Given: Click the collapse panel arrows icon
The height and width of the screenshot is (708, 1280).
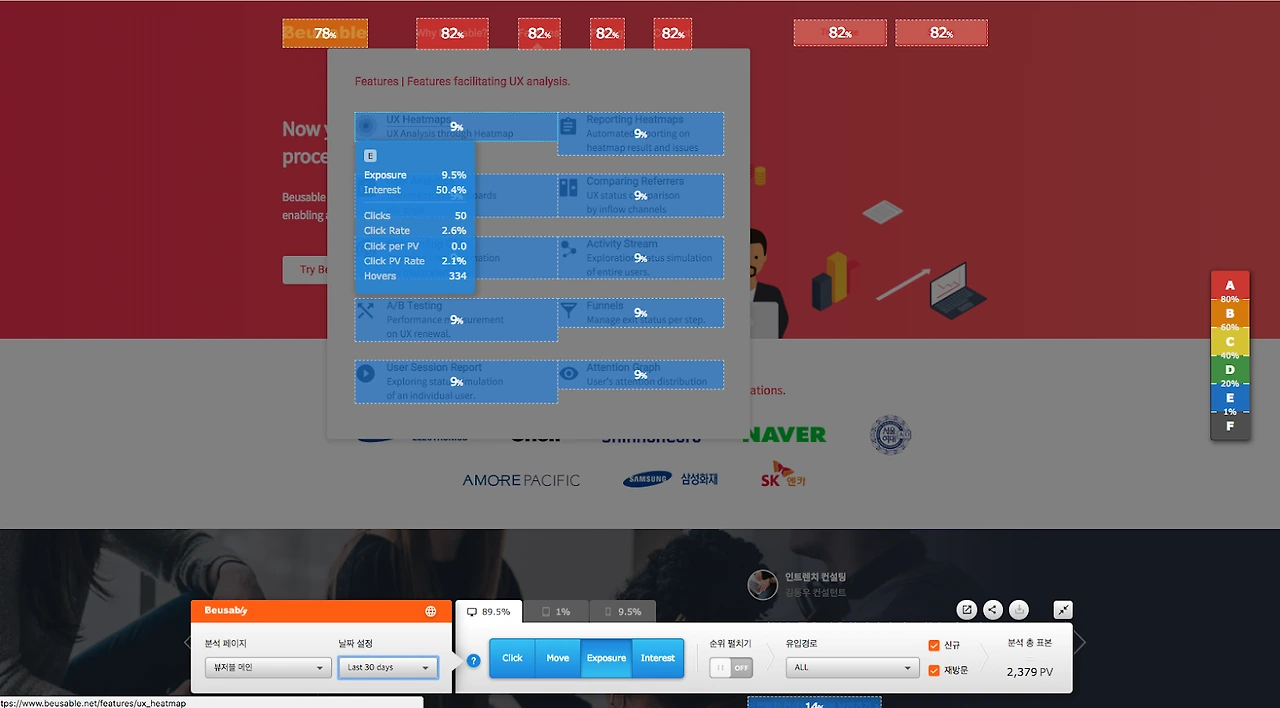Looking at the screenshot, I should point(1063,610).
